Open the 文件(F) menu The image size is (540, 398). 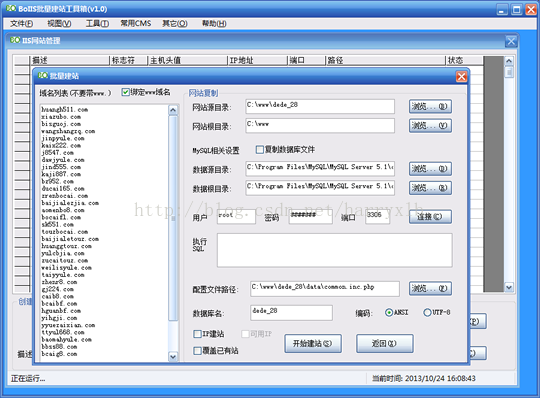click(x=21, y=23)
